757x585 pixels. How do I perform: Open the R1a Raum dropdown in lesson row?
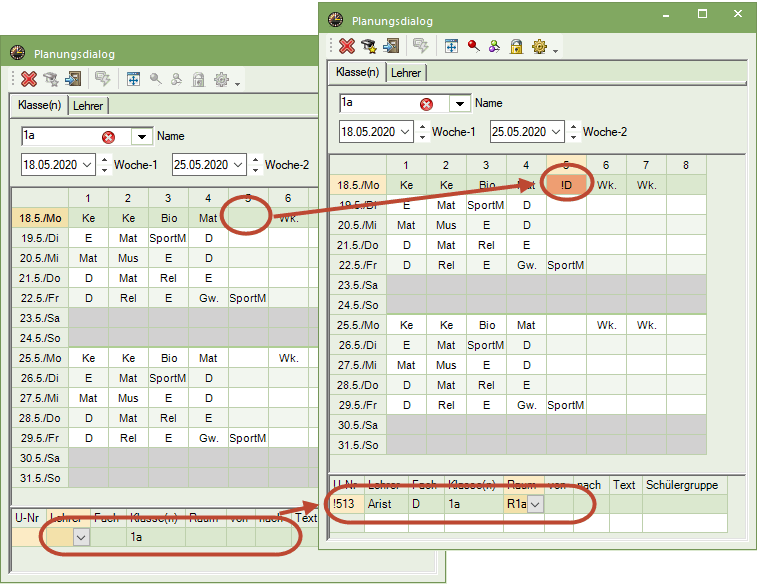pos(535,504)
